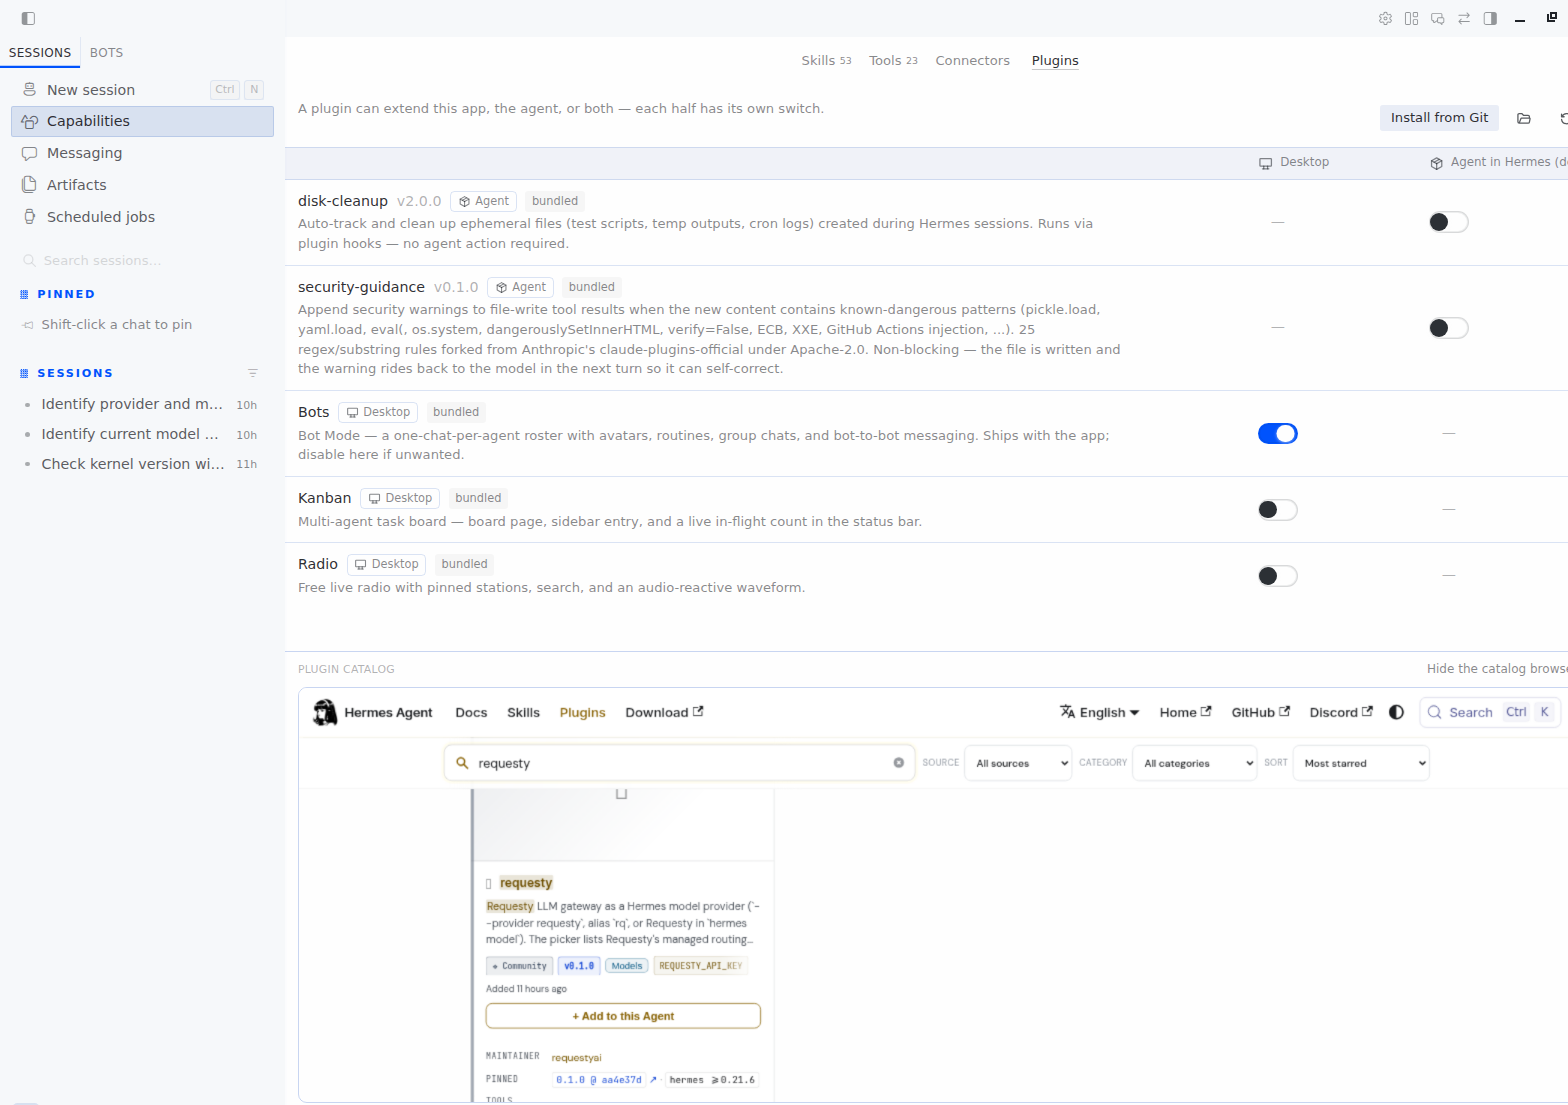Disable the Bots desktop plugin

pyautogui.click(x=1277, y=433)
